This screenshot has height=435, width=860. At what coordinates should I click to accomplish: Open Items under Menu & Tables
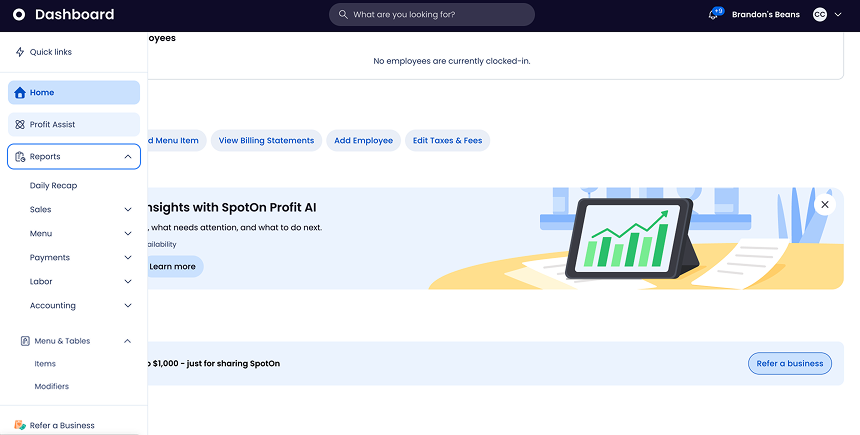tap(45, 364)
